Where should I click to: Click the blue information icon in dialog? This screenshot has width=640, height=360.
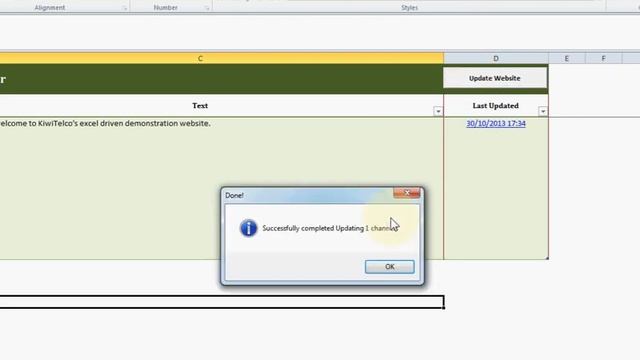(249, 228)
